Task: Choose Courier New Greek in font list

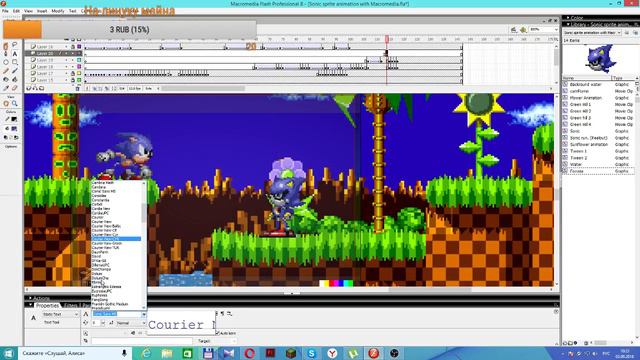Action: [x=107, y=243]
